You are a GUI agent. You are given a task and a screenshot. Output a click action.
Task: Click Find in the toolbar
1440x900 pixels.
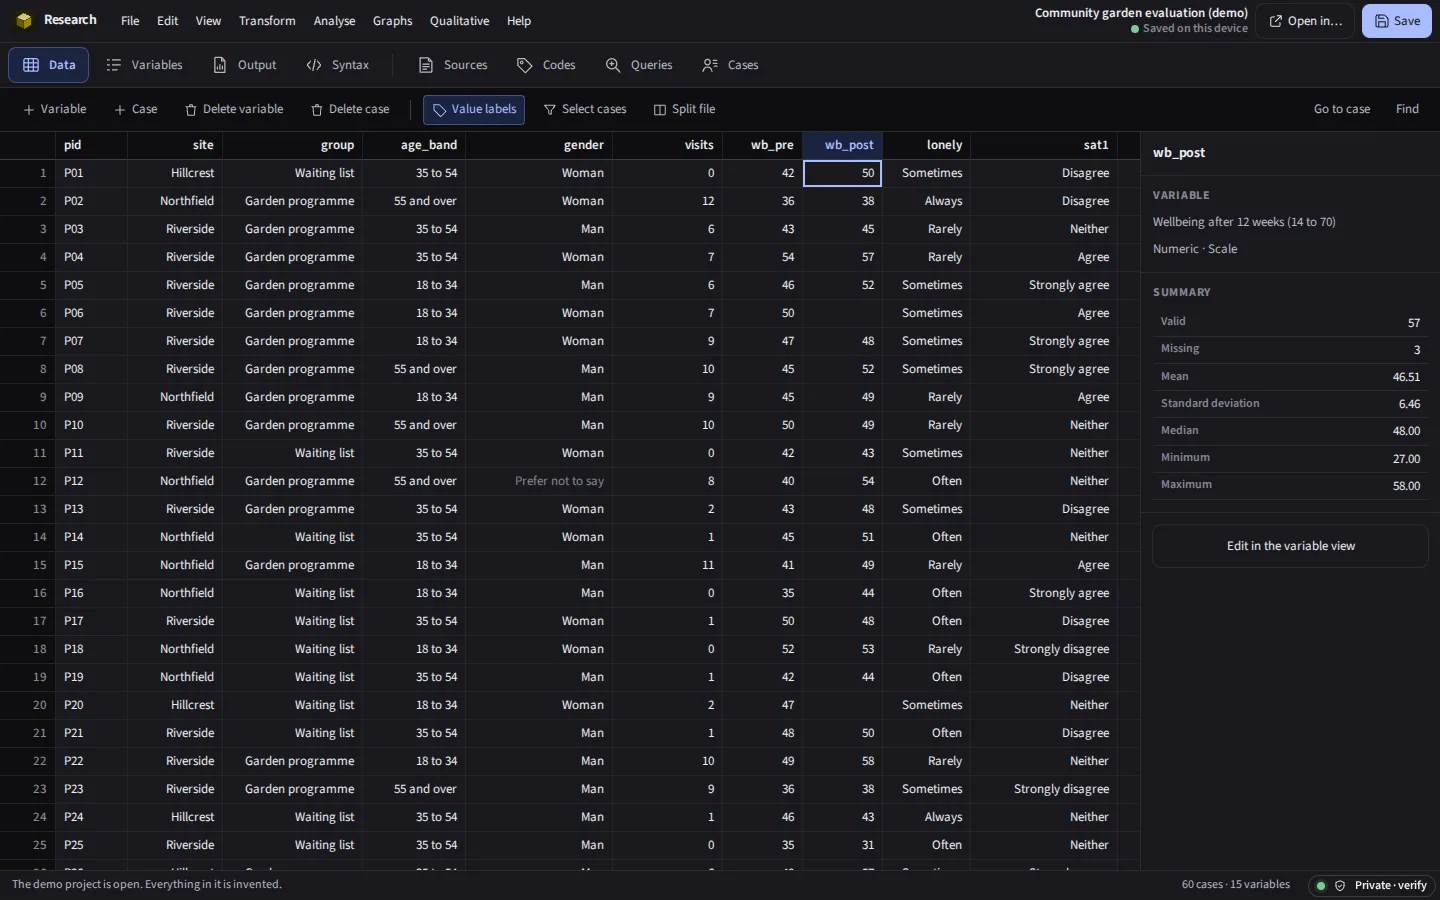[1407, 110]
